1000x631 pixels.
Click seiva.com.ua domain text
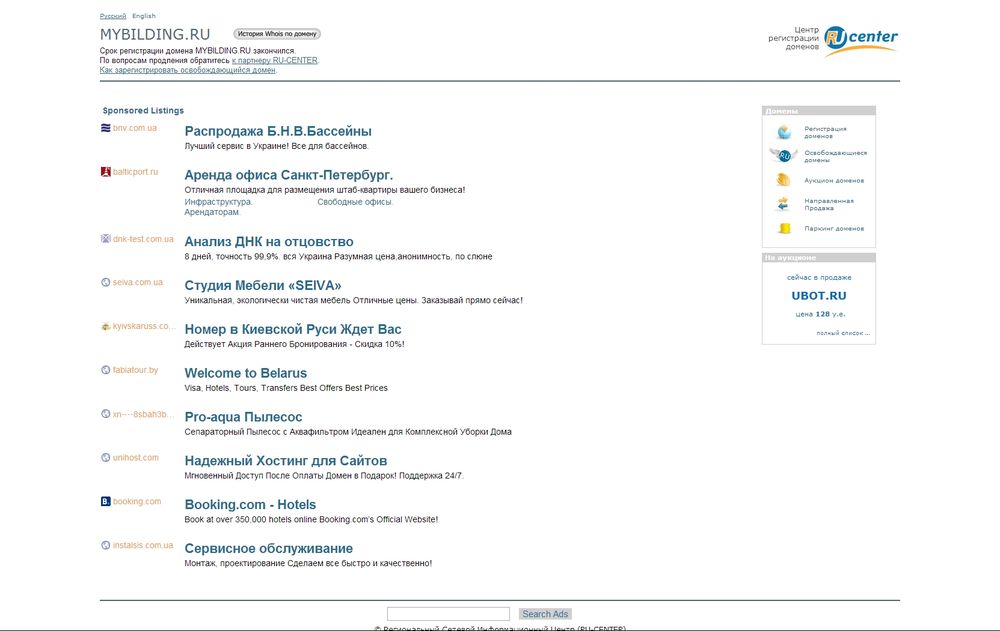coord(138,282)
